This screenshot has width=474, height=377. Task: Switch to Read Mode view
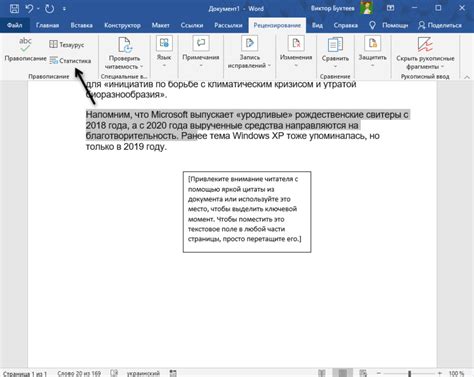click(x=321, y=373)
